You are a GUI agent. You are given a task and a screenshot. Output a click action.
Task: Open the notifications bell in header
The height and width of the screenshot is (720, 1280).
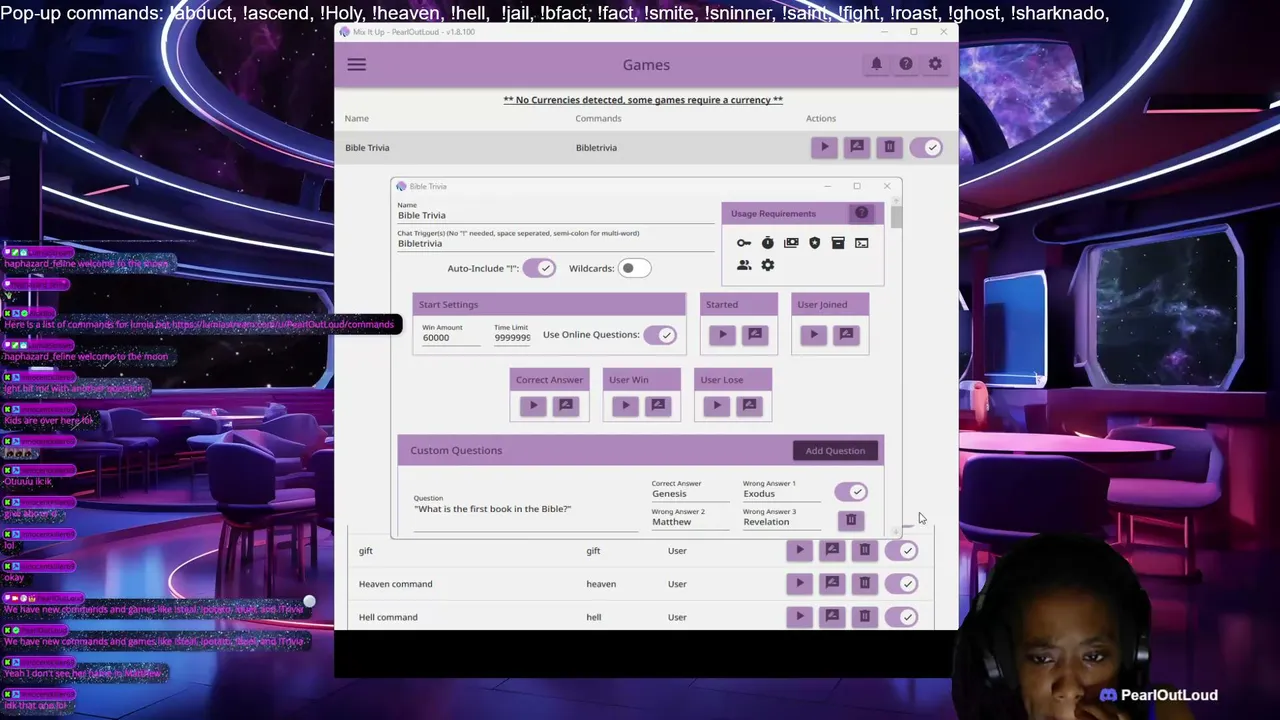point(876,64)
